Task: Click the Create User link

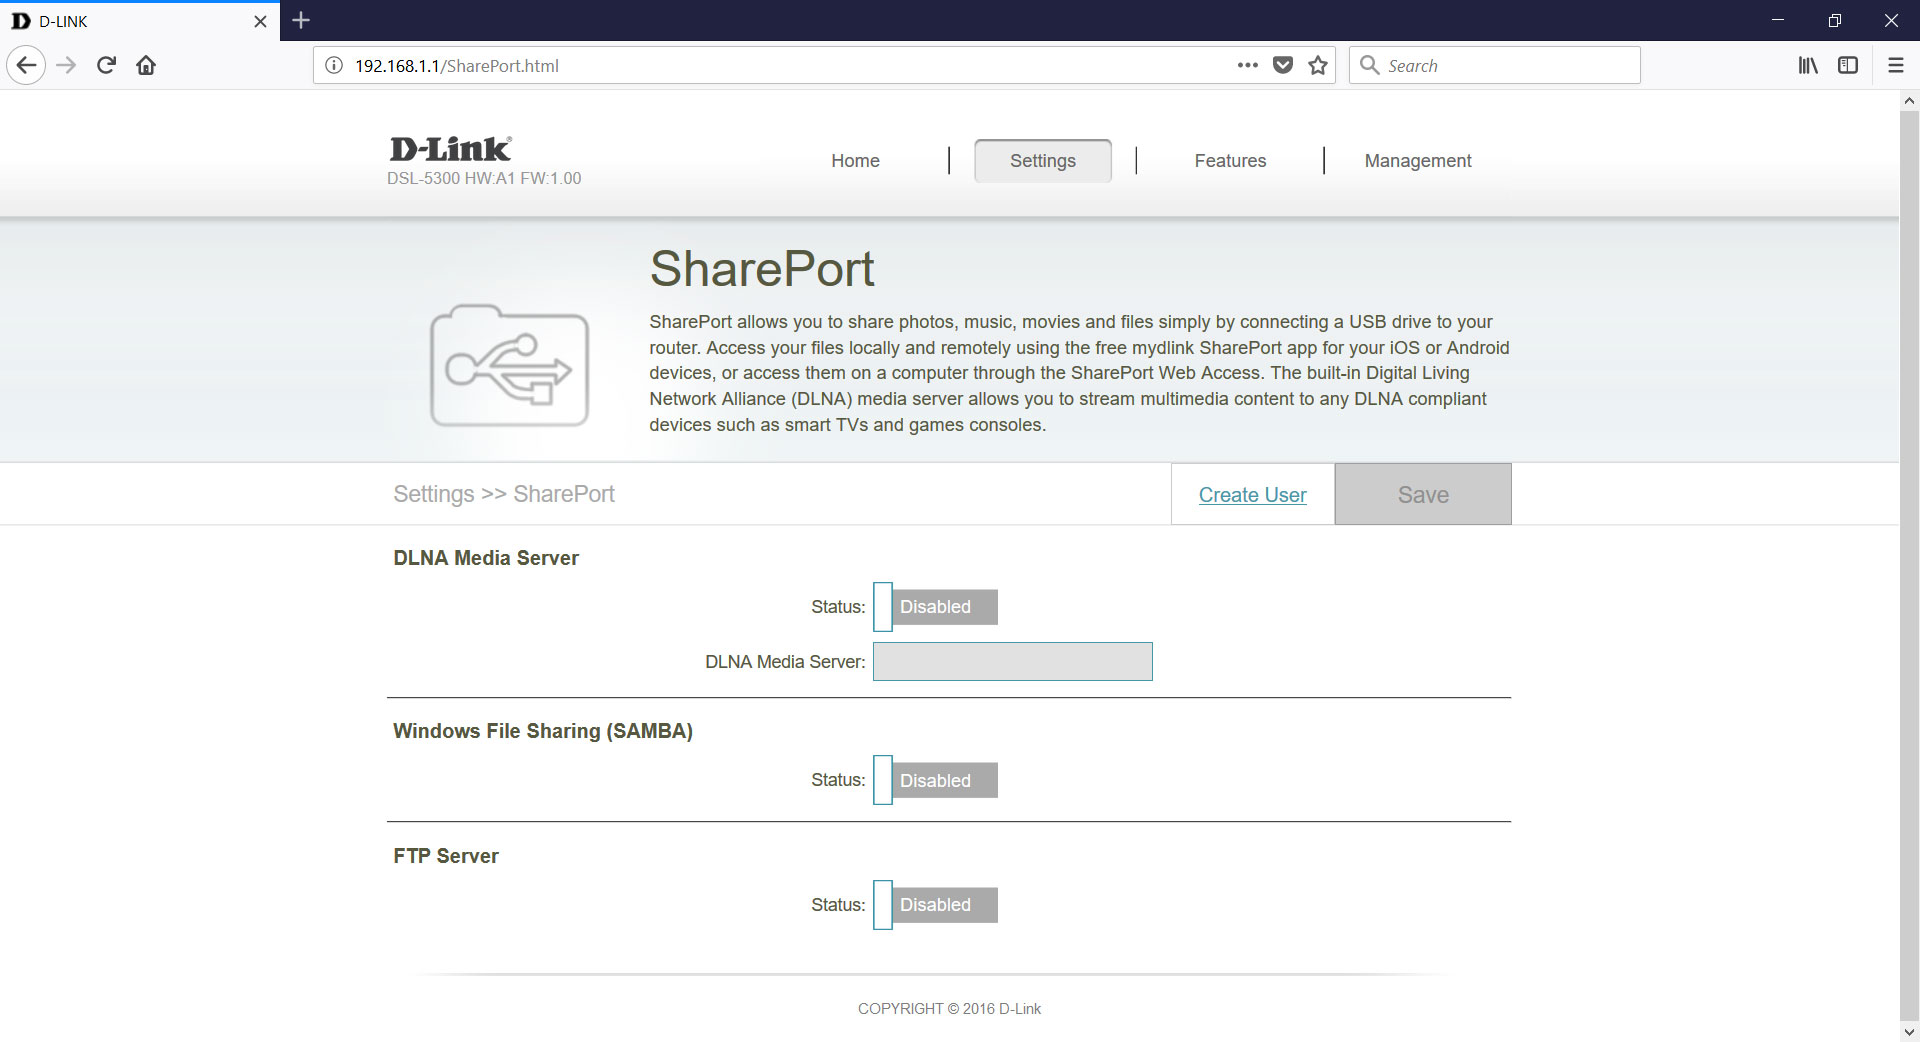Action: click(1252, 495)
